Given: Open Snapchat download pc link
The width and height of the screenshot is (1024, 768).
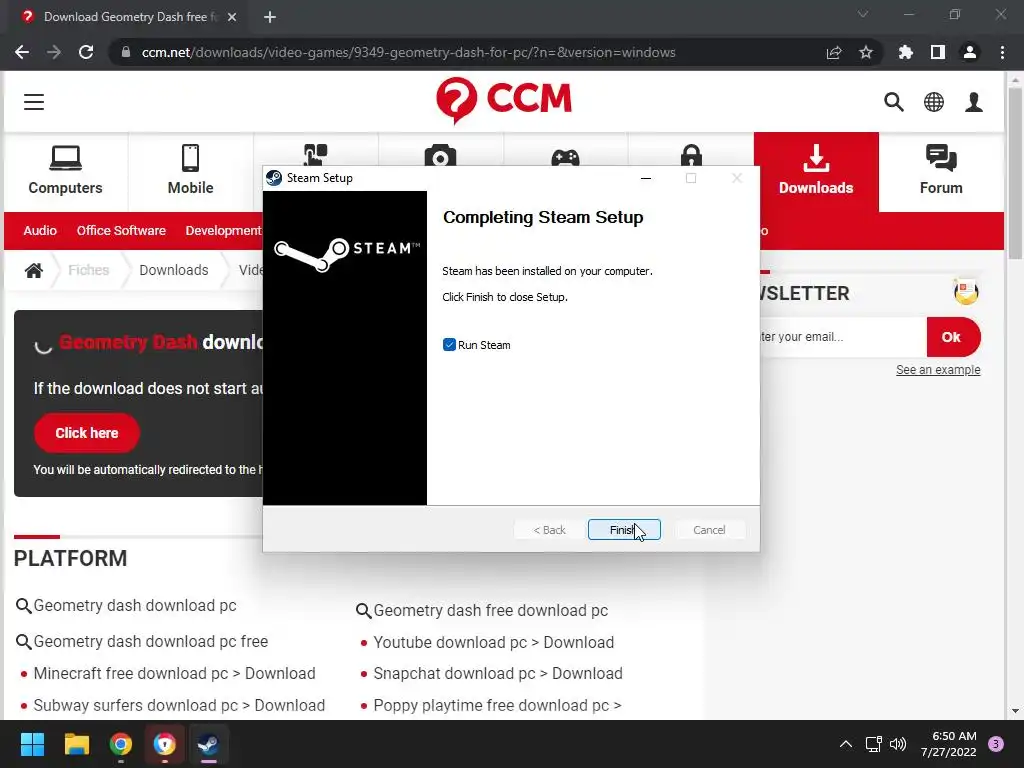Looking at the screenshot, I should point(498,673).
